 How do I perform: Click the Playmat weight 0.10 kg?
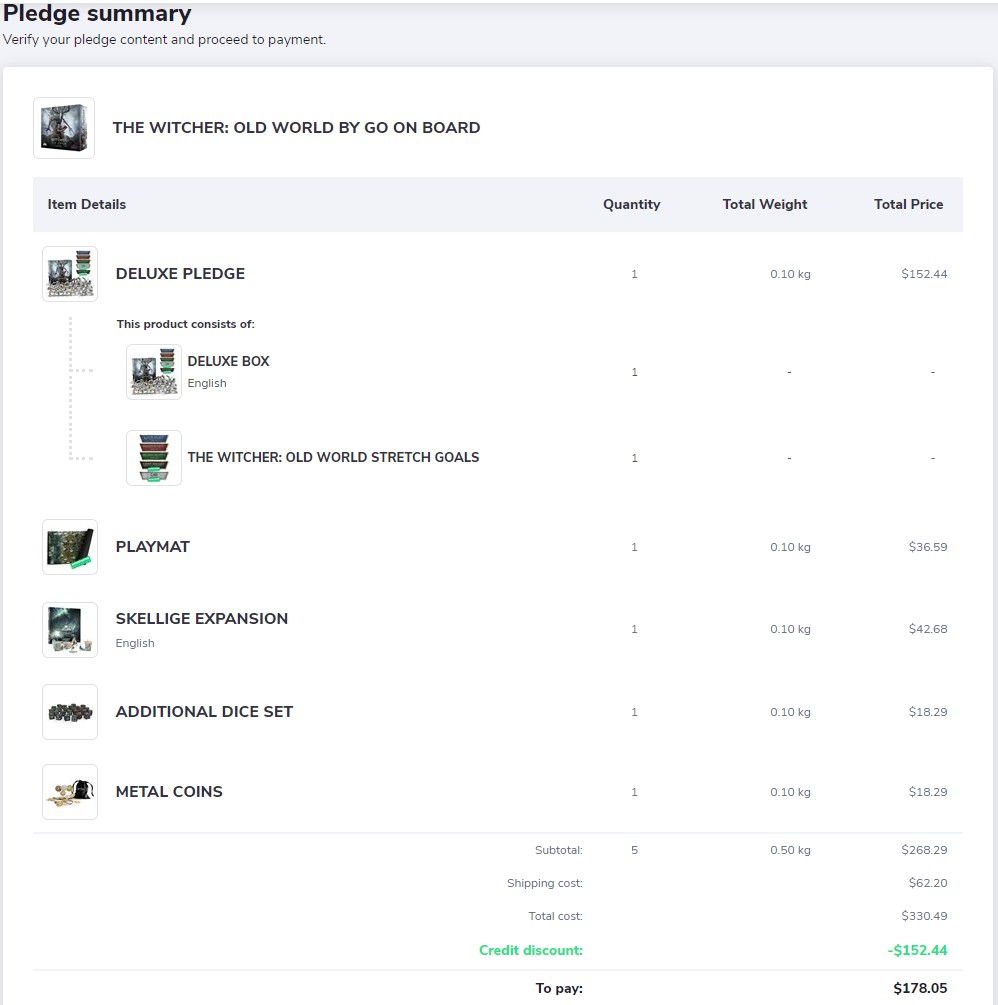790,547
